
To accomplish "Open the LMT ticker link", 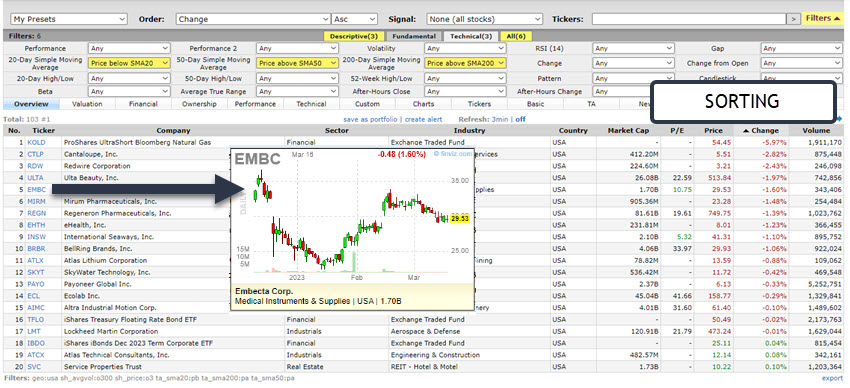I will click(x=34, y=332).
